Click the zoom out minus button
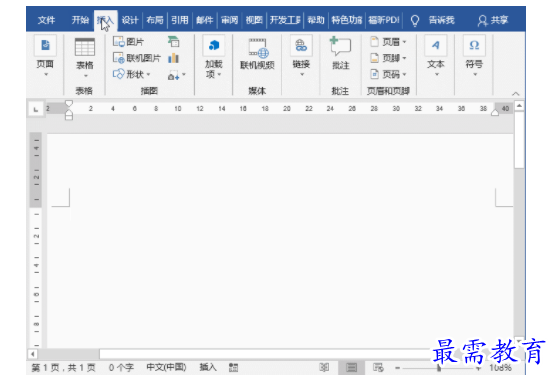The width and height of the screenshot is (554, 383). coord(397,368)
